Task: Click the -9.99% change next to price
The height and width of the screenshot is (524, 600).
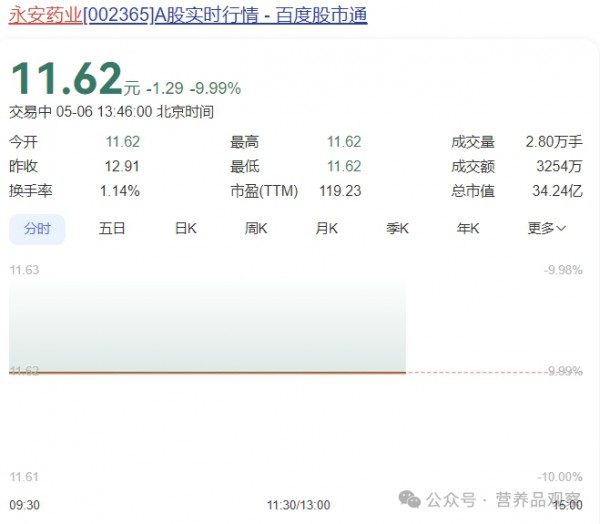Action: (x=216, y=88)
